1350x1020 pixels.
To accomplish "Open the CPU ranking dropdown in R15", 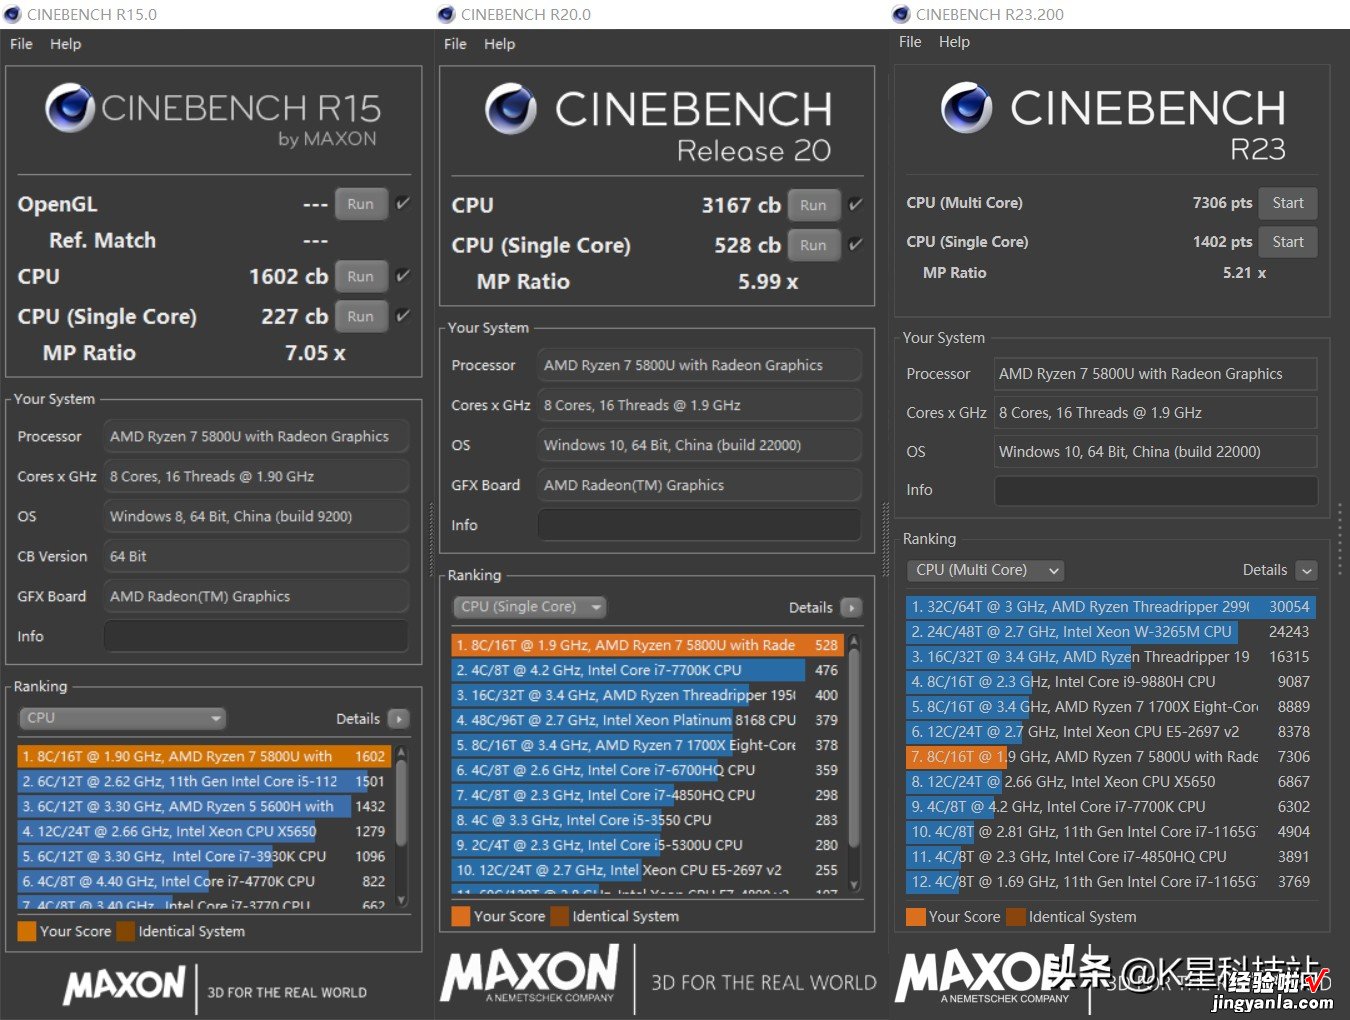I will pos(123,718).
